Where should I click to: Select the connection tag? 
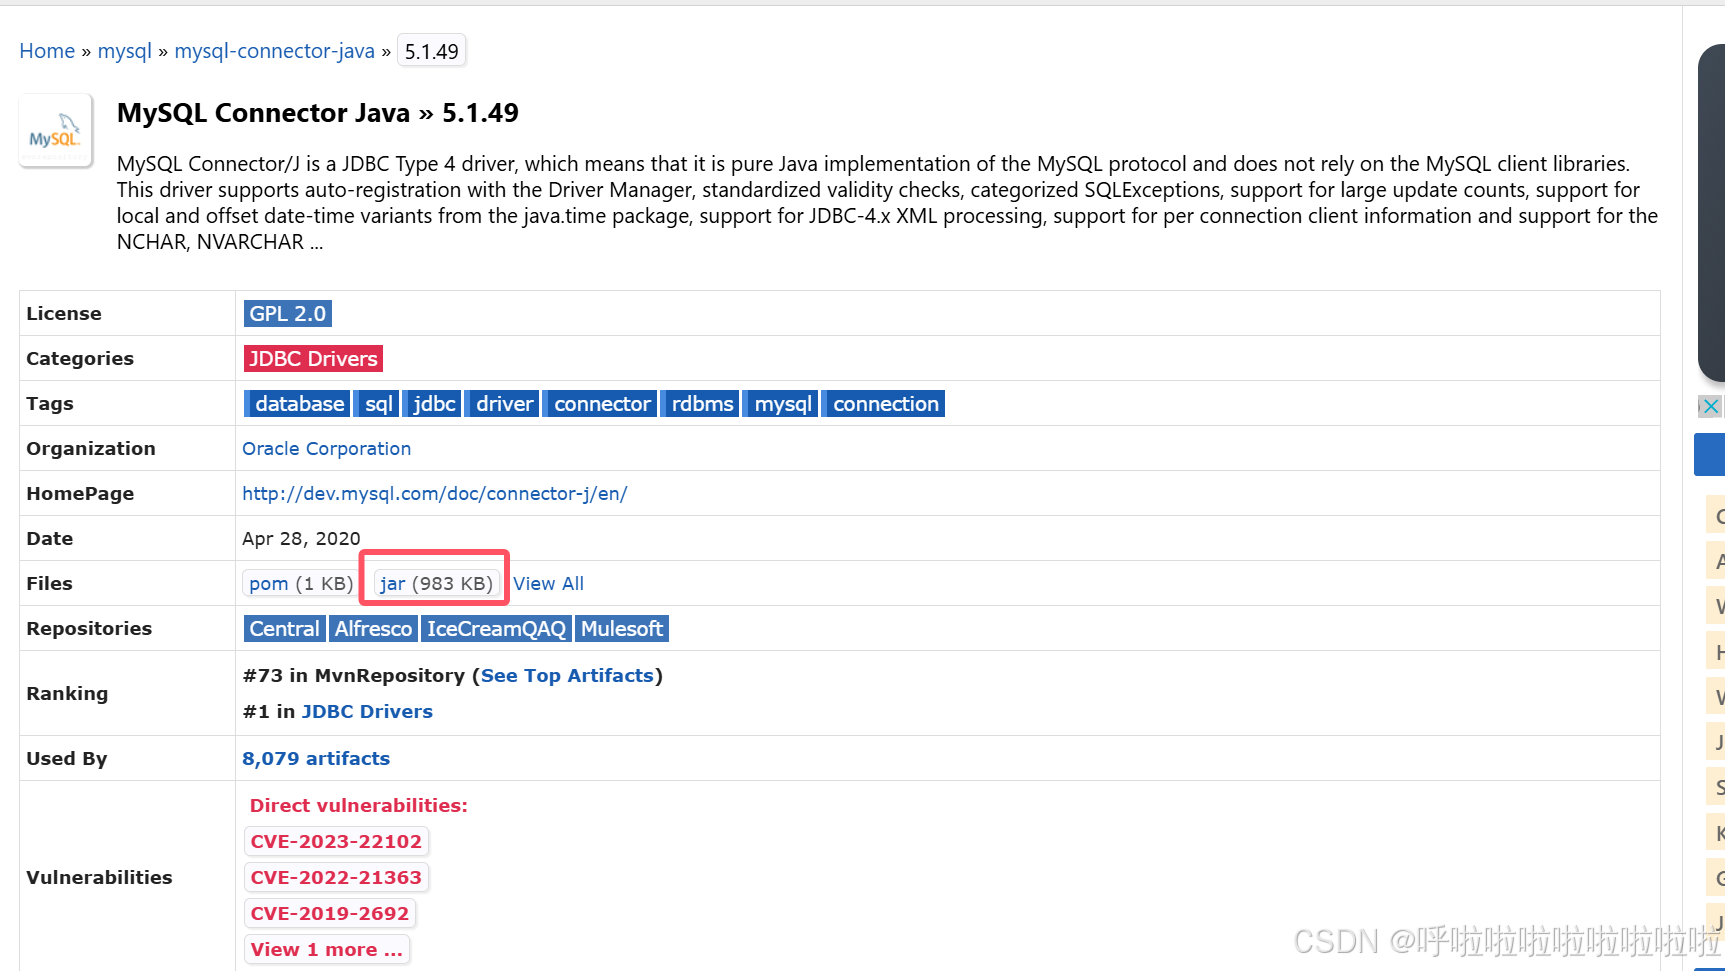tap(885, 404)
